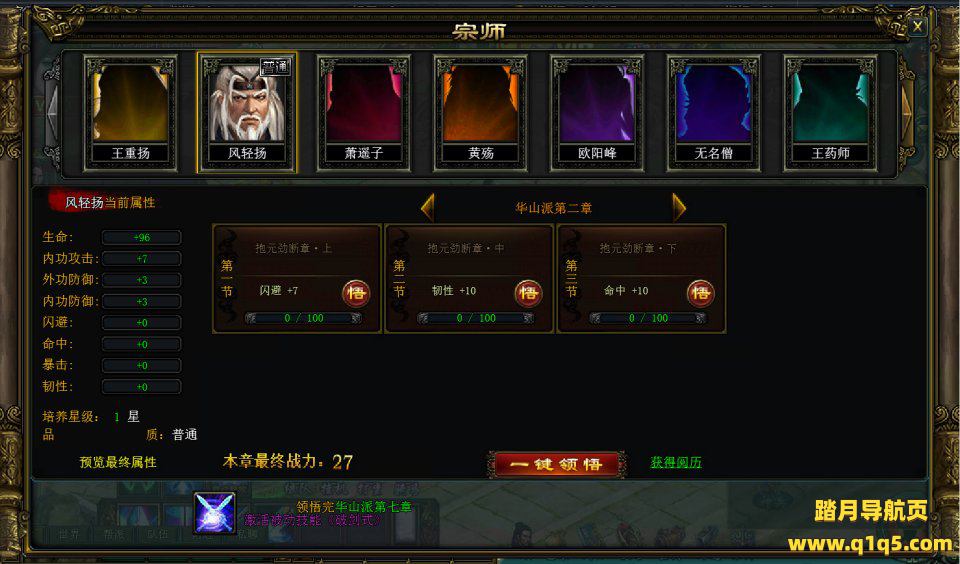Click the 破剑式 passive skill icon
This screenshot has width=960, height=564.
(x=214, y=513)
